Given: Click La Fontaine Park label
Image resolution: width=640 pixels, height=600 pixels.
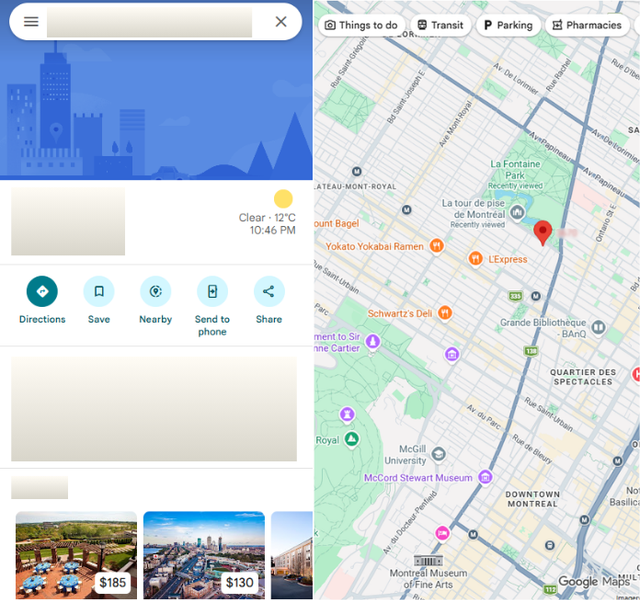Looking at the screenshot, I should coord(516,170).
